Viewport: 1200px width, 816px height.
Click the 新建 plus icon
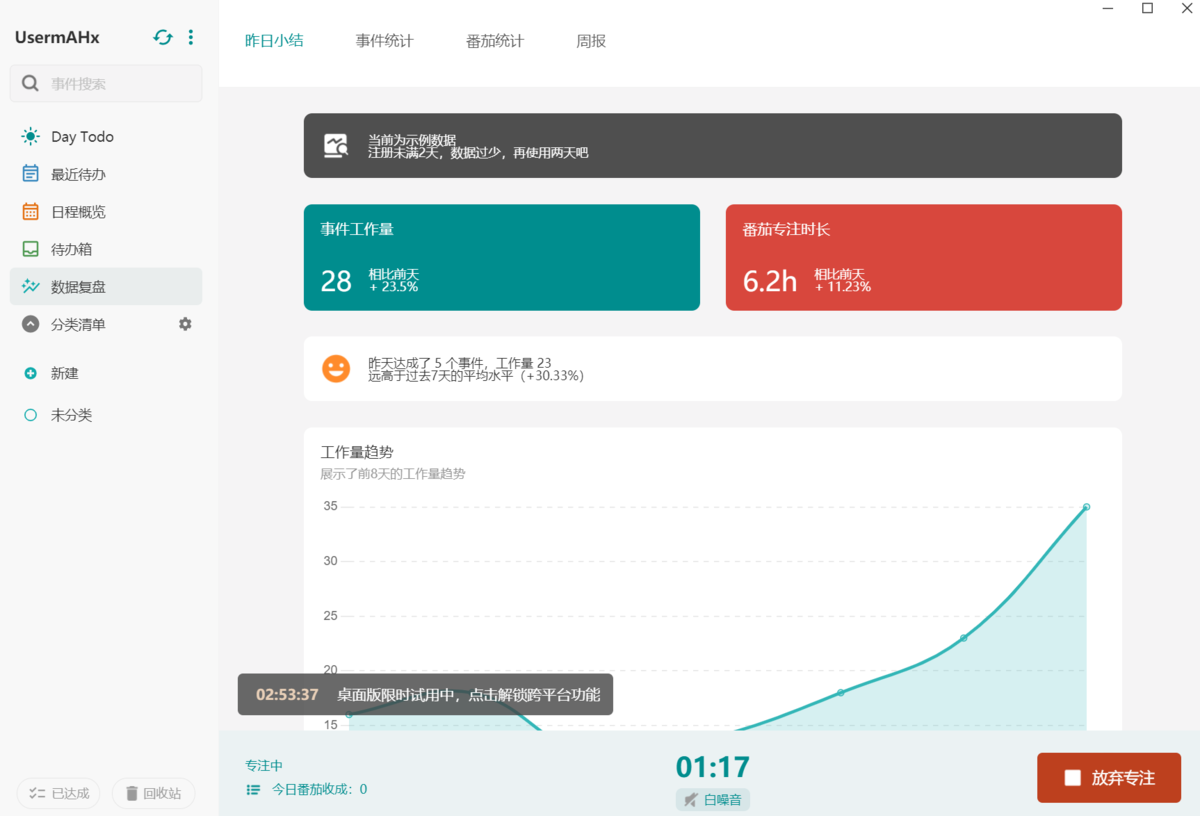(31, 373)
